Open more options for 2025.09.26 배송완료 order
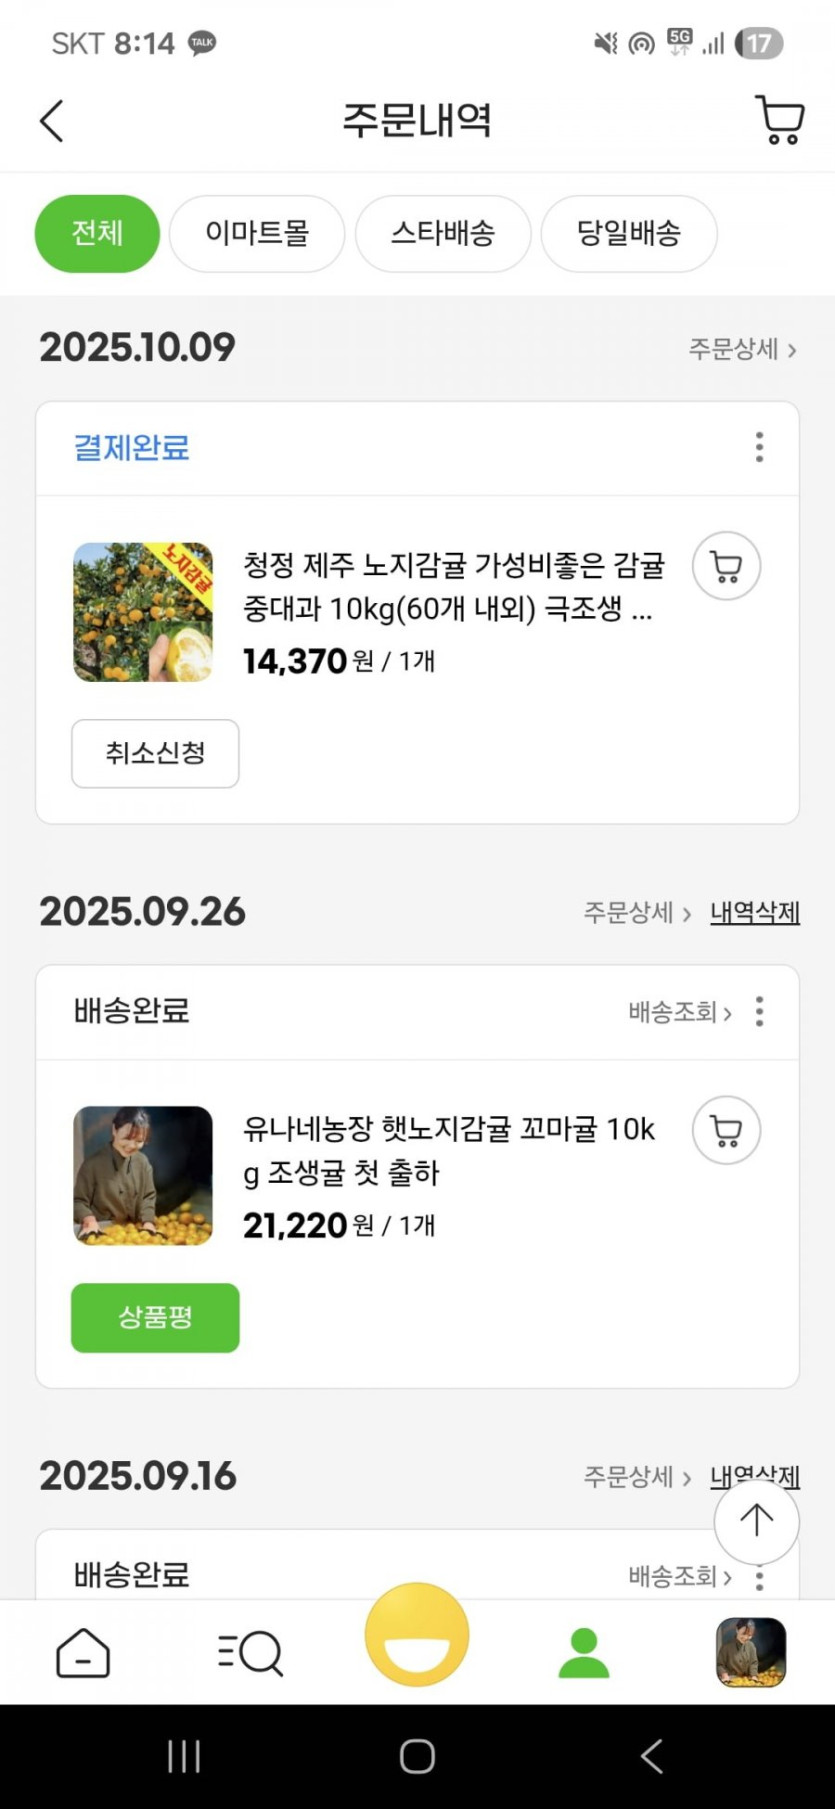This screenshot has width=835, height=1809. pos(759,1012)
